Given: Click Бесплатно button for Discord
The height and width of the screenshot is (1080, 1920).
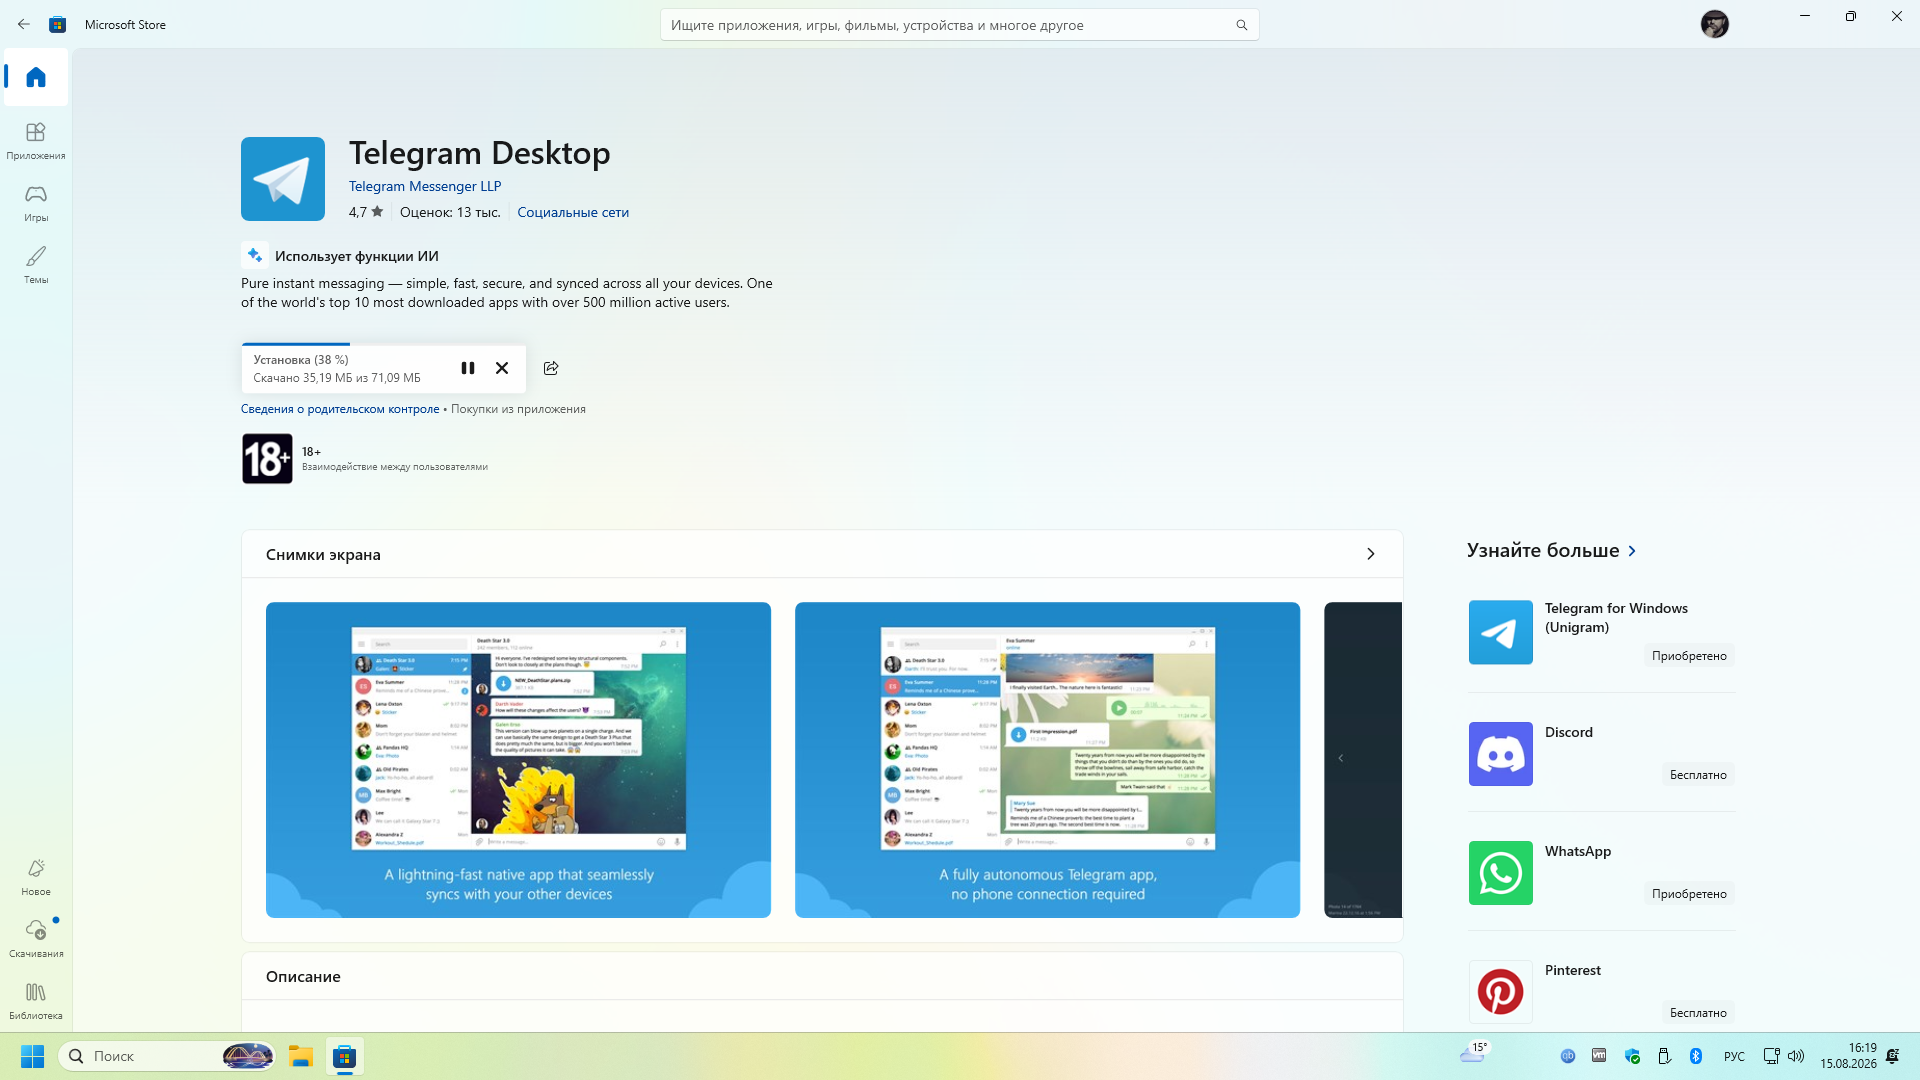Looking at the screenshot, I should click(1698, 775).
